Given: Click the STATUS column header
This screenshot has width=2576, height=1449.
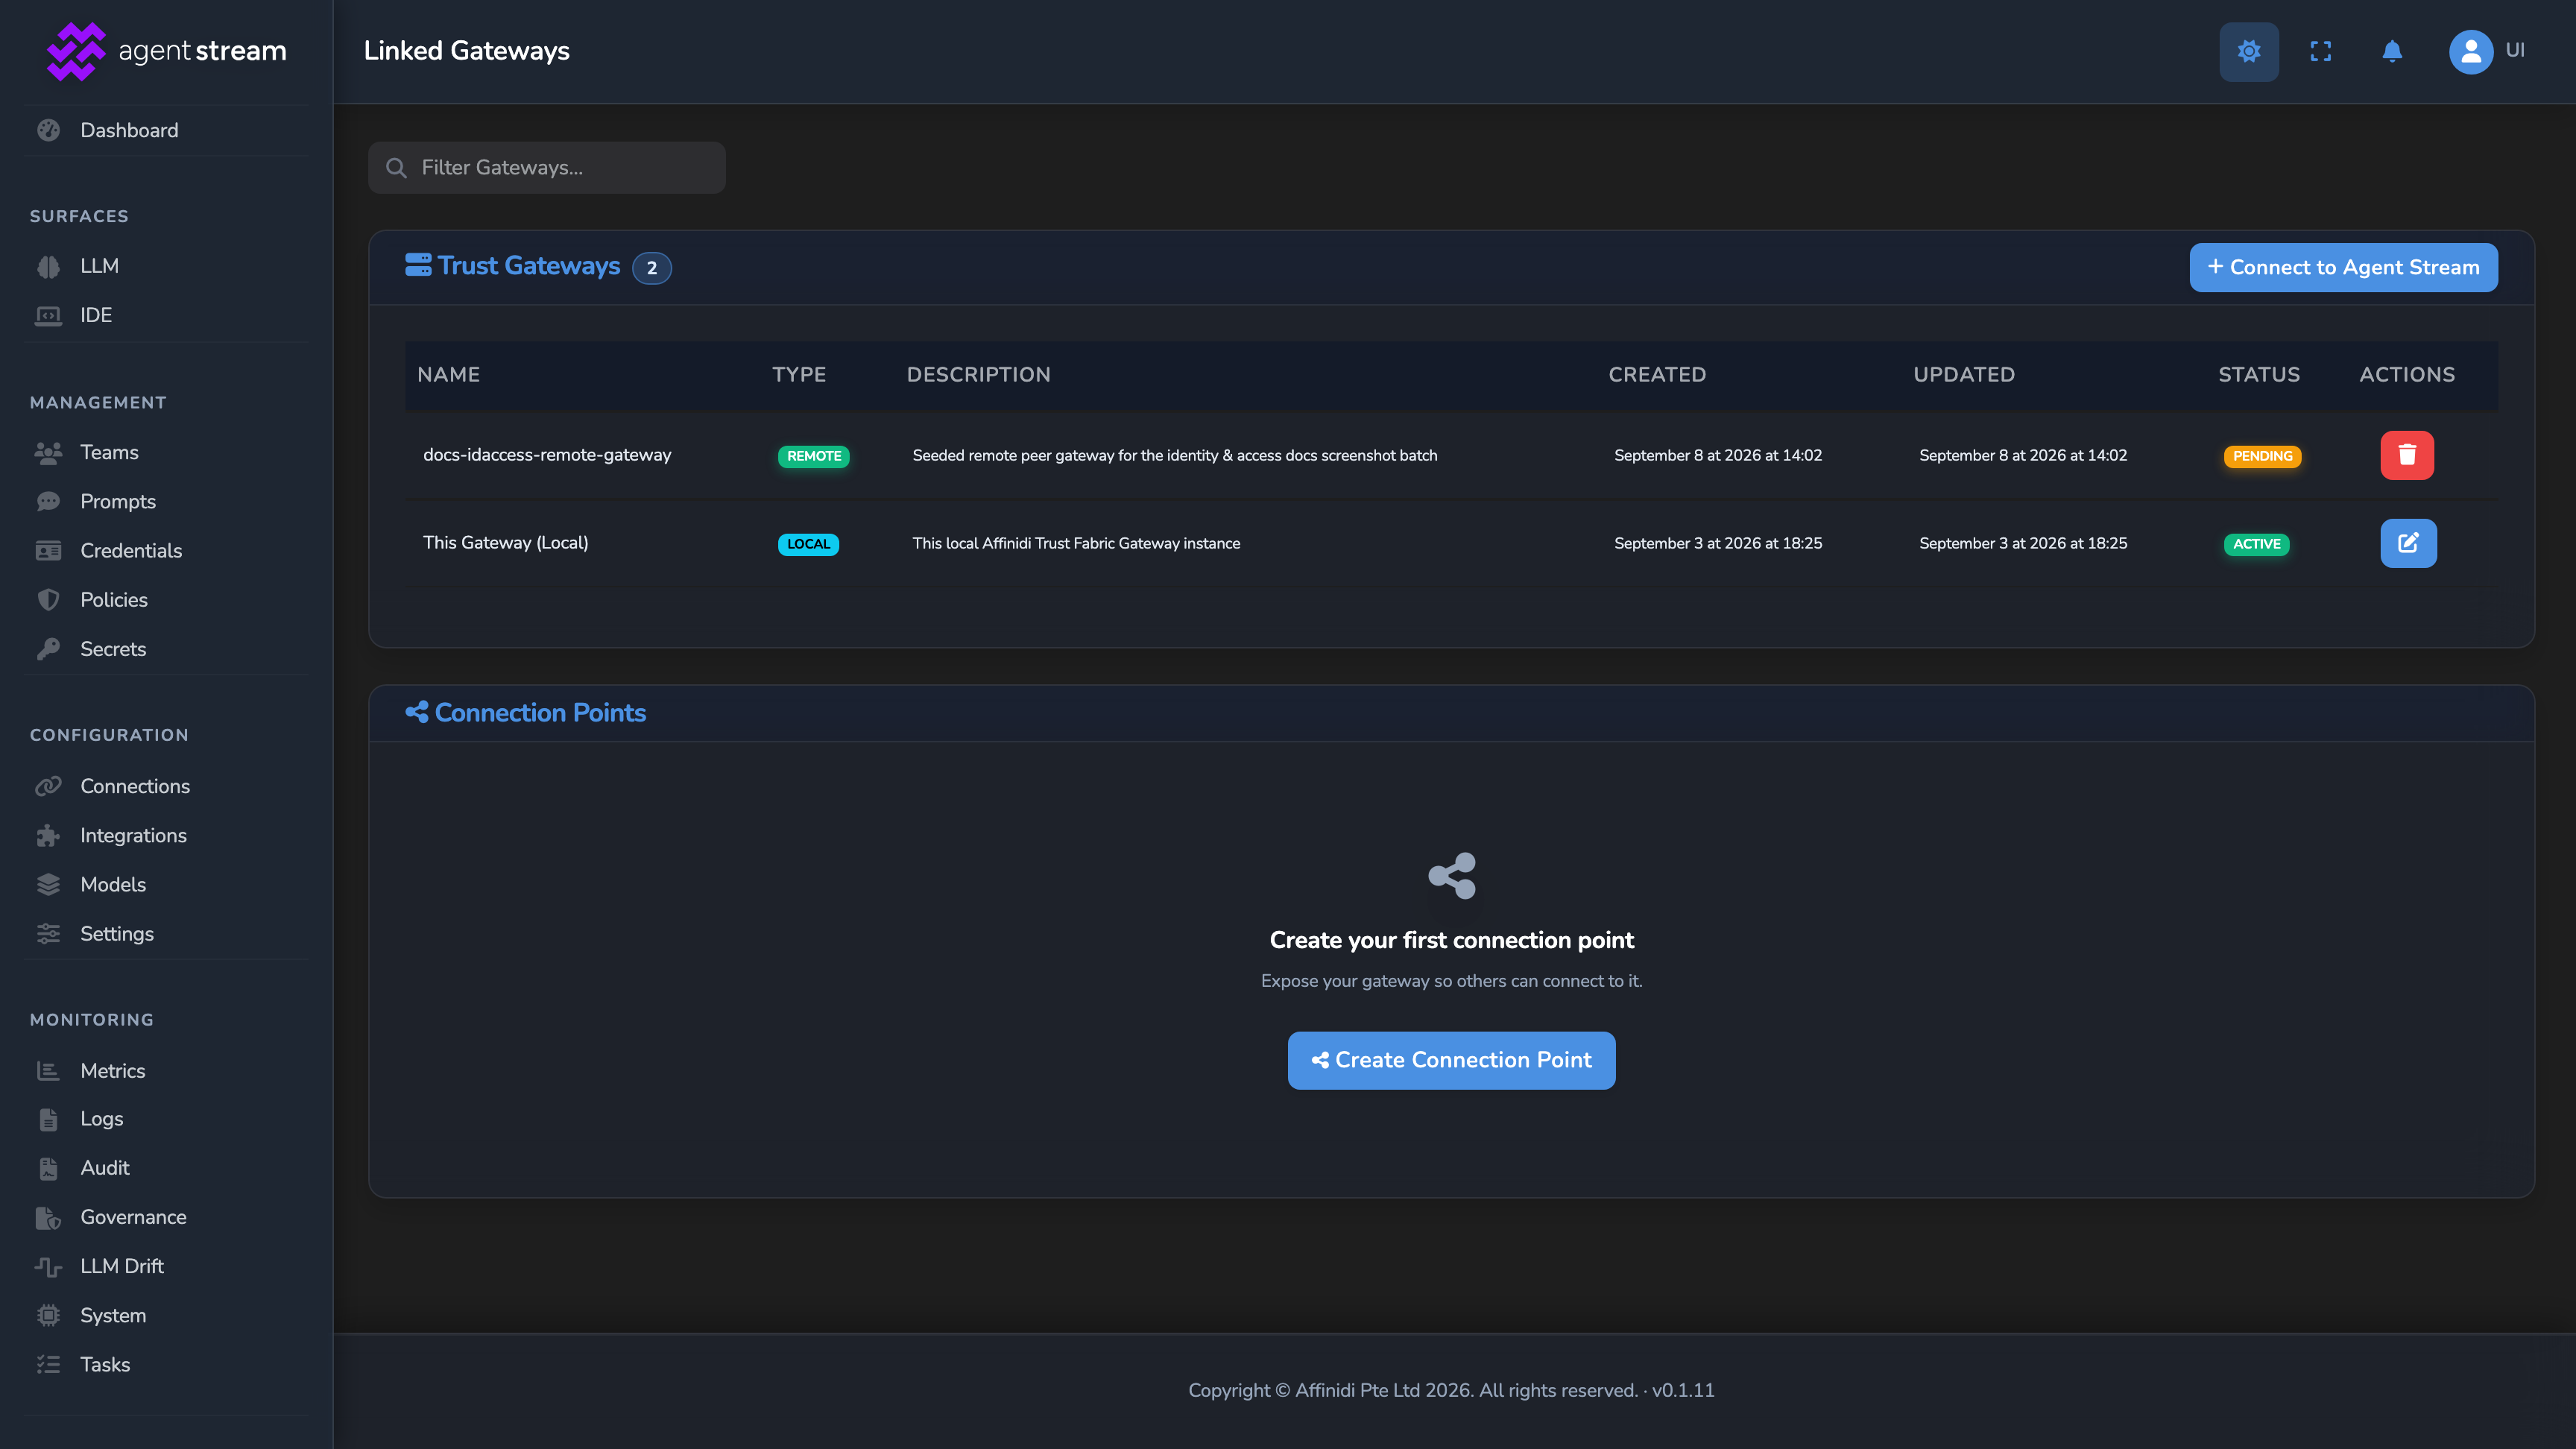Looking at the screenshot, I should tap(2259, 374).
